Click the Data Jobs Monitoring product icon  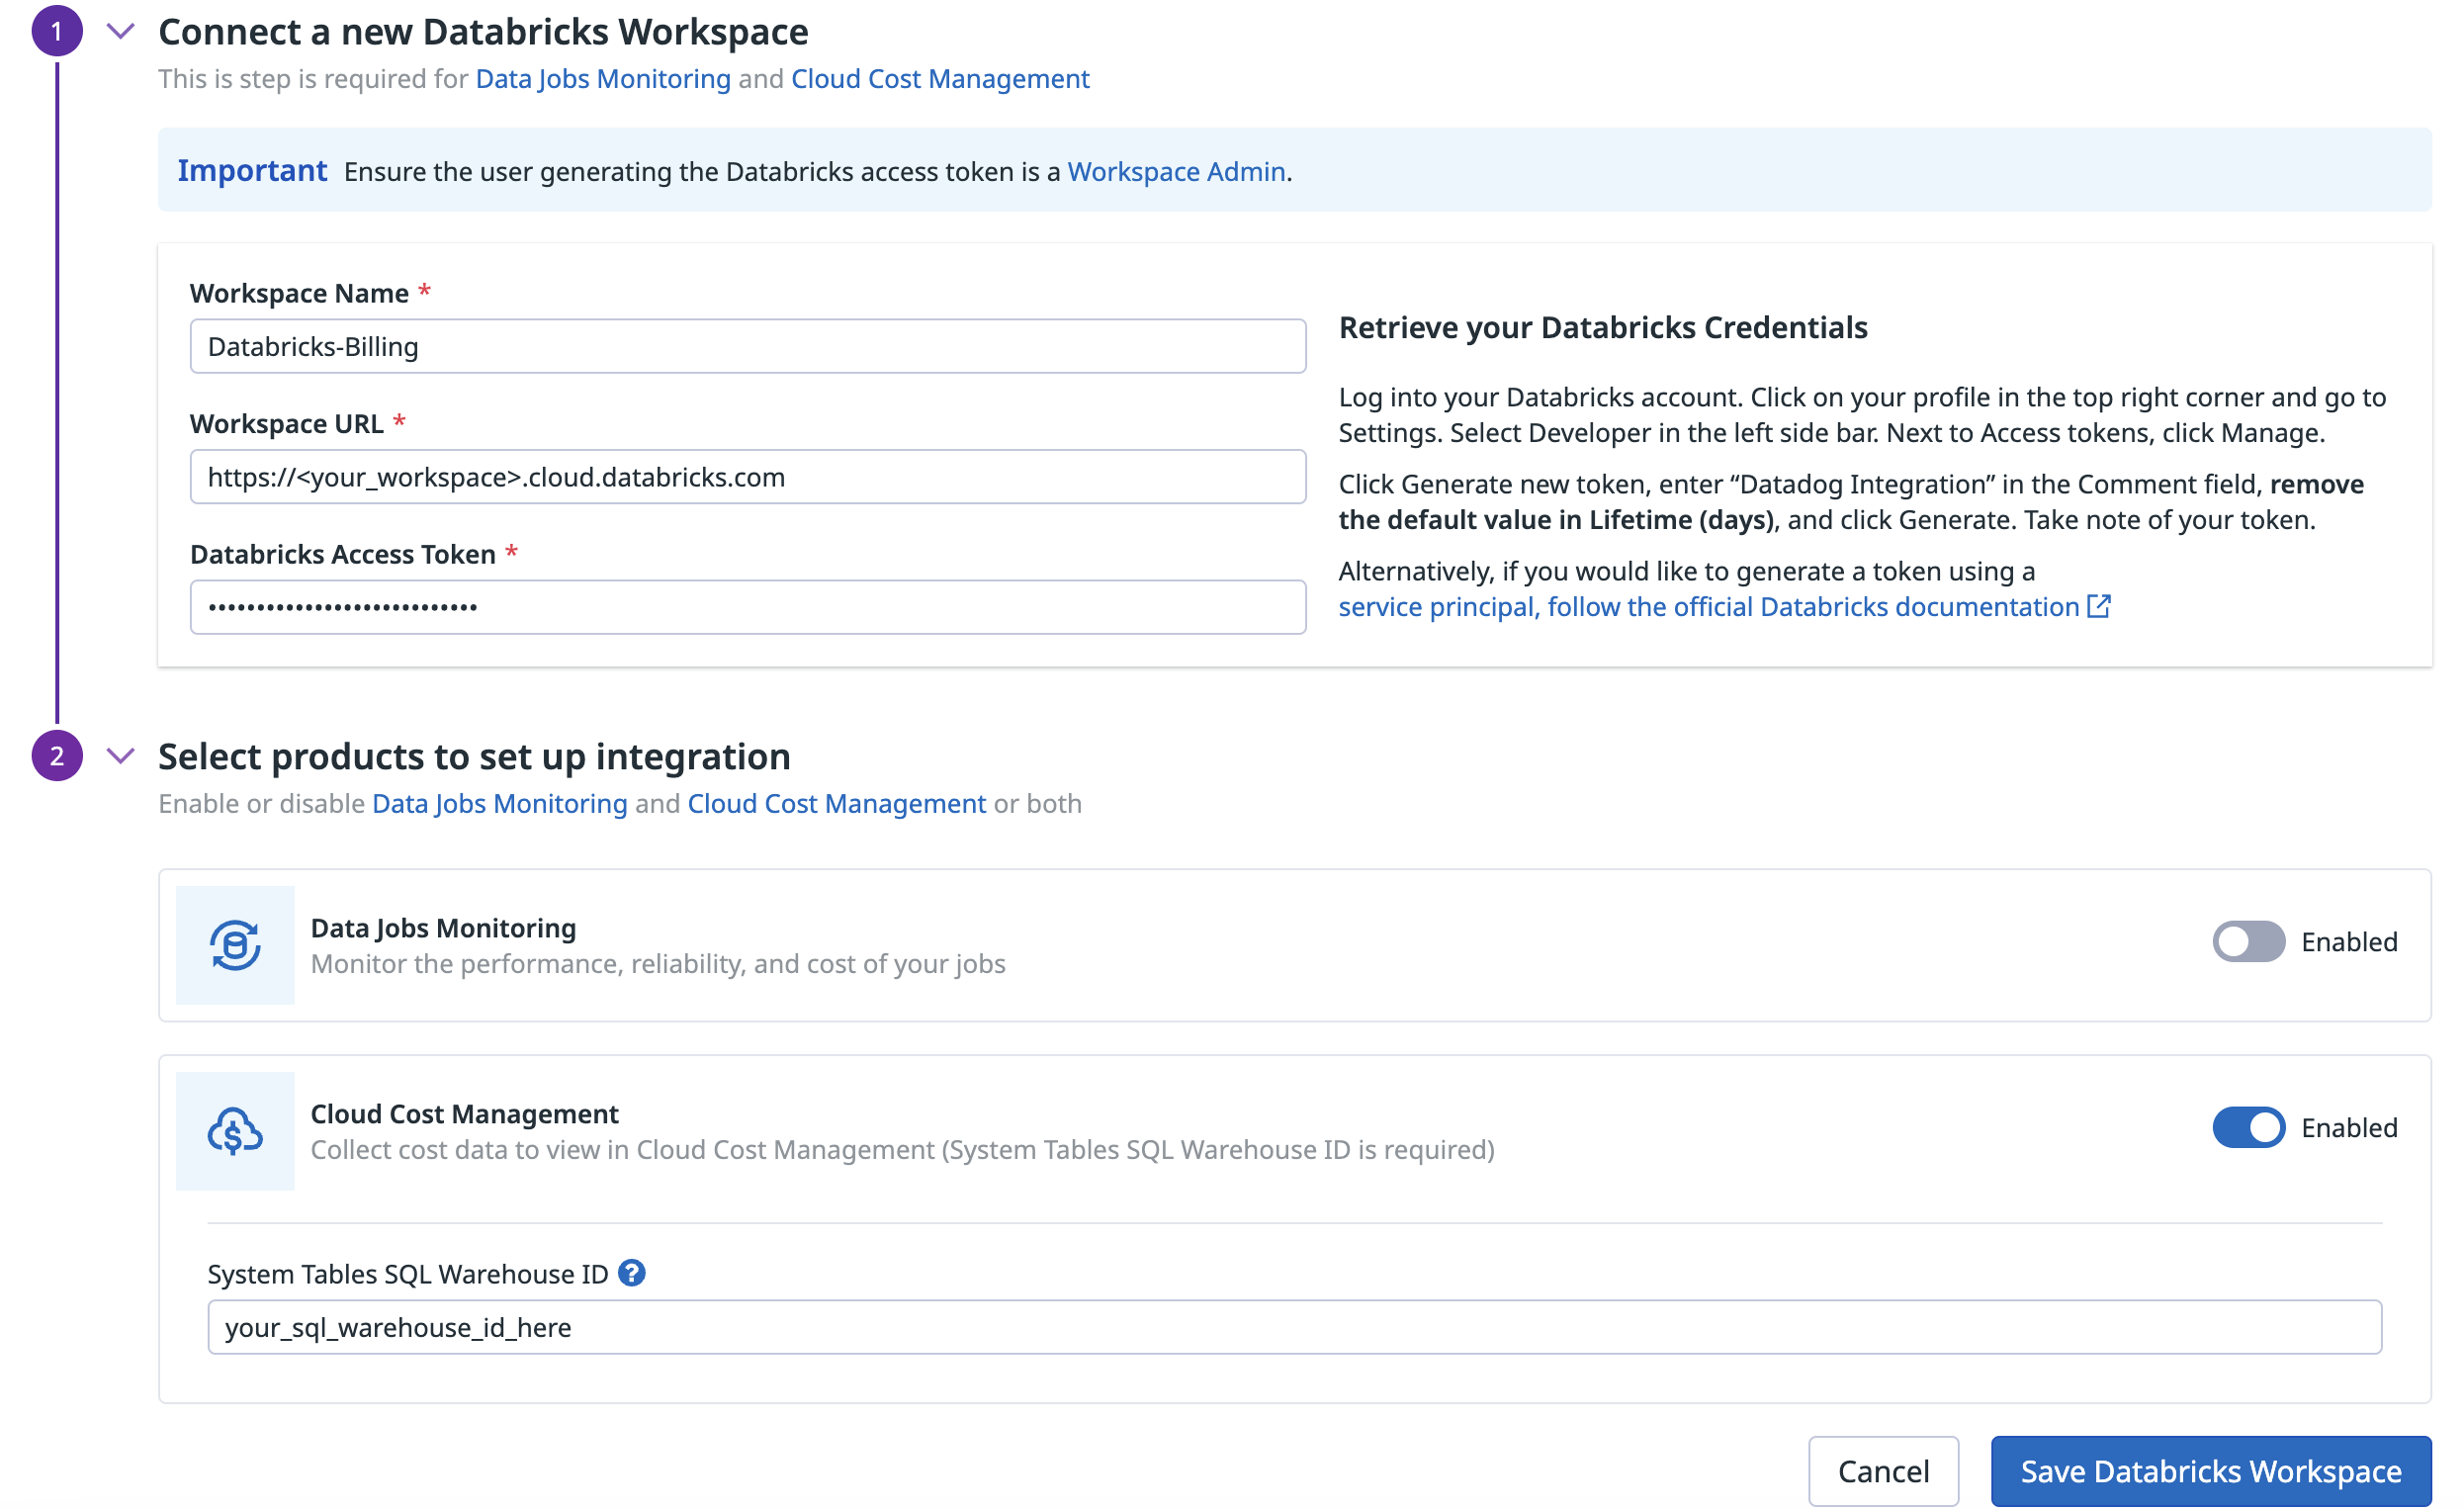235,945
